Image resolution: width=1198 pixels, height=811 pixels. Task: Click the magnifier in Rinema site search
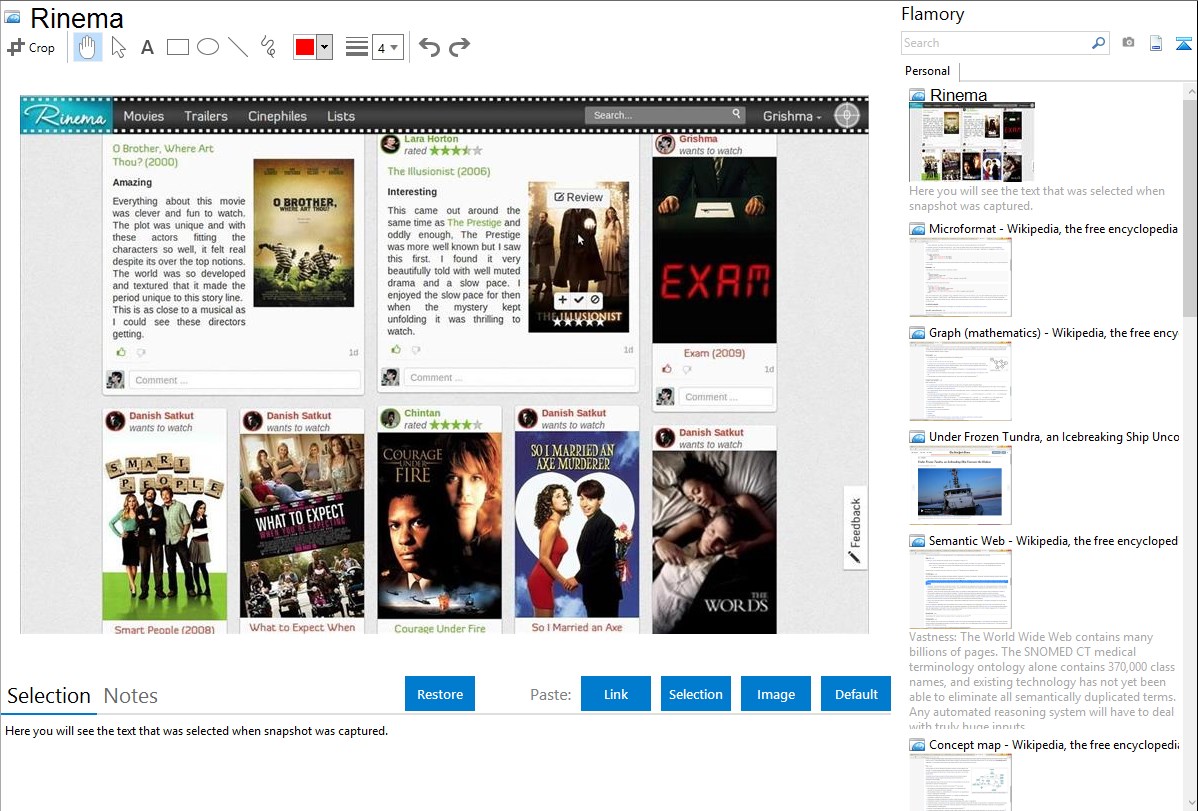[x=737, y=114]
